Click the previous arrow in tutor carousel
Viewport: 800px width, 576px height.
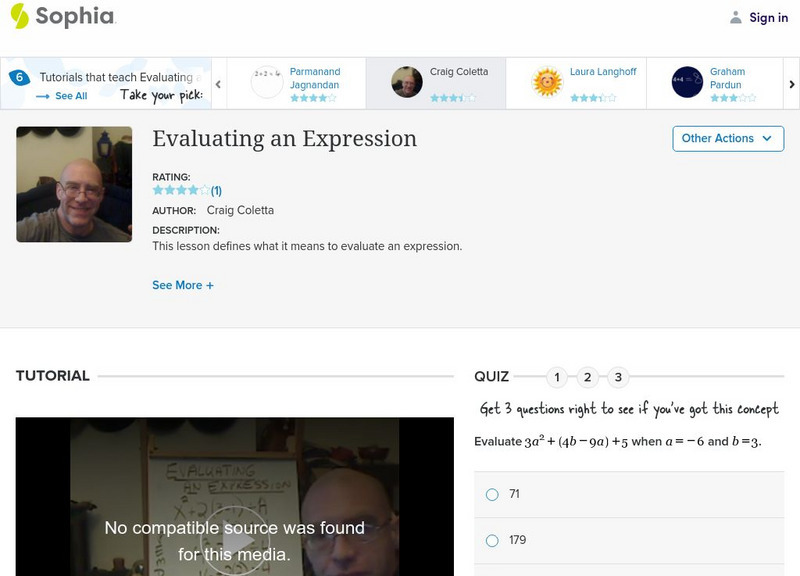click(218, 84)
